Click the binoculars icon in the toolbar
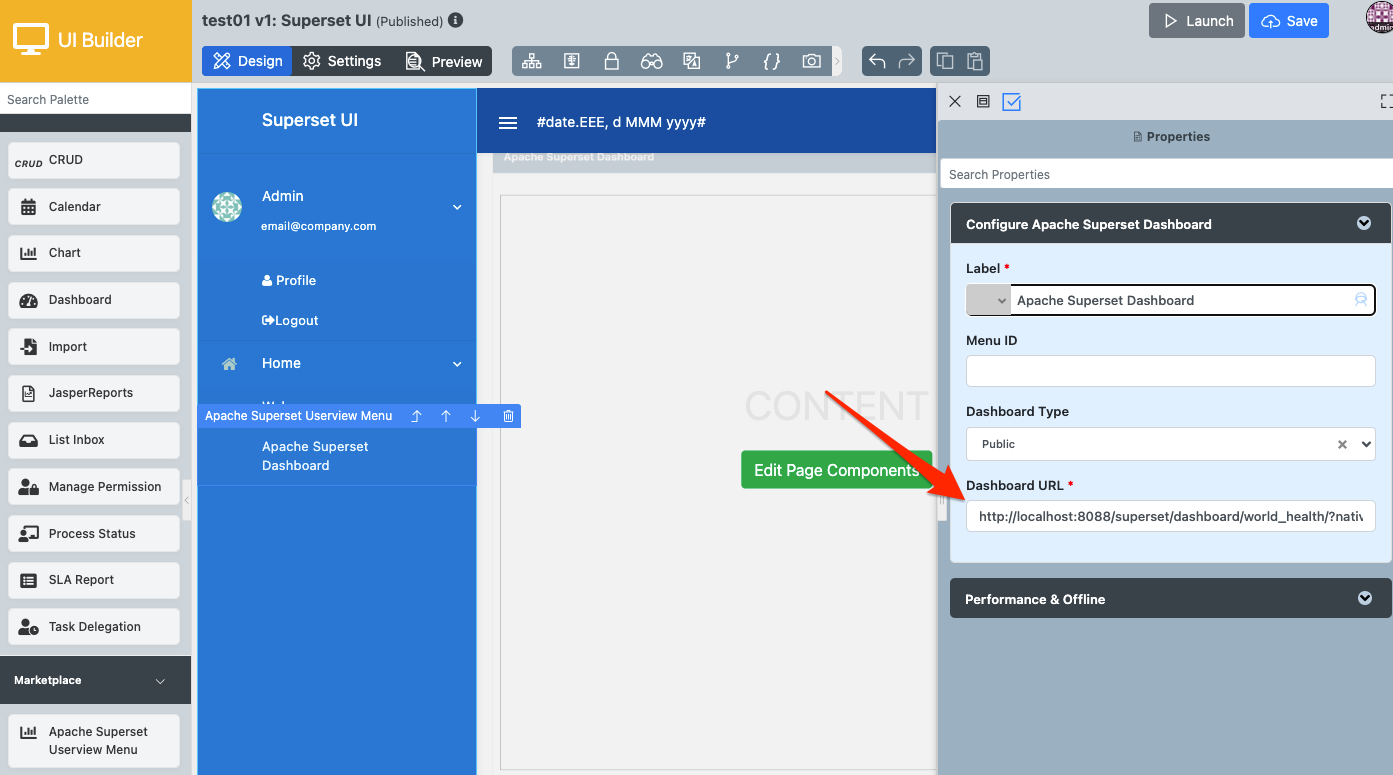This screenshot has width=1393, height=775. coord(651,61)
